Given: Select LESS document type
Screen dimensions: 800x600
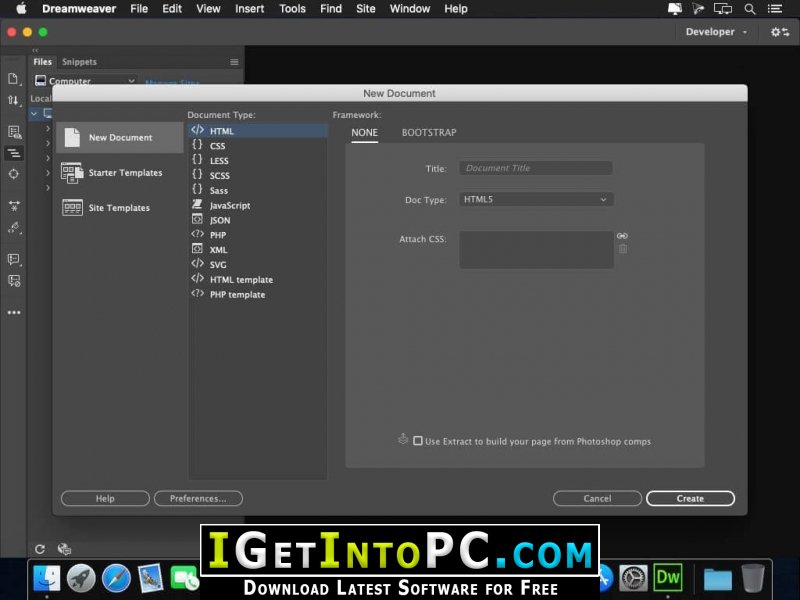Looking at the screenshot, I should [x=258, y=160].
